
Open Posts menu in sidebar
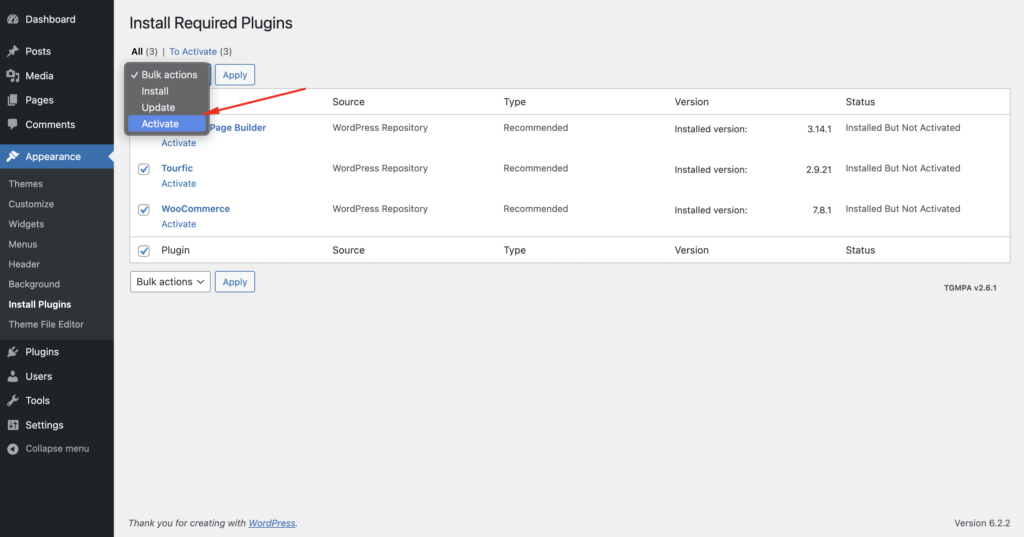tap(38, 51)
